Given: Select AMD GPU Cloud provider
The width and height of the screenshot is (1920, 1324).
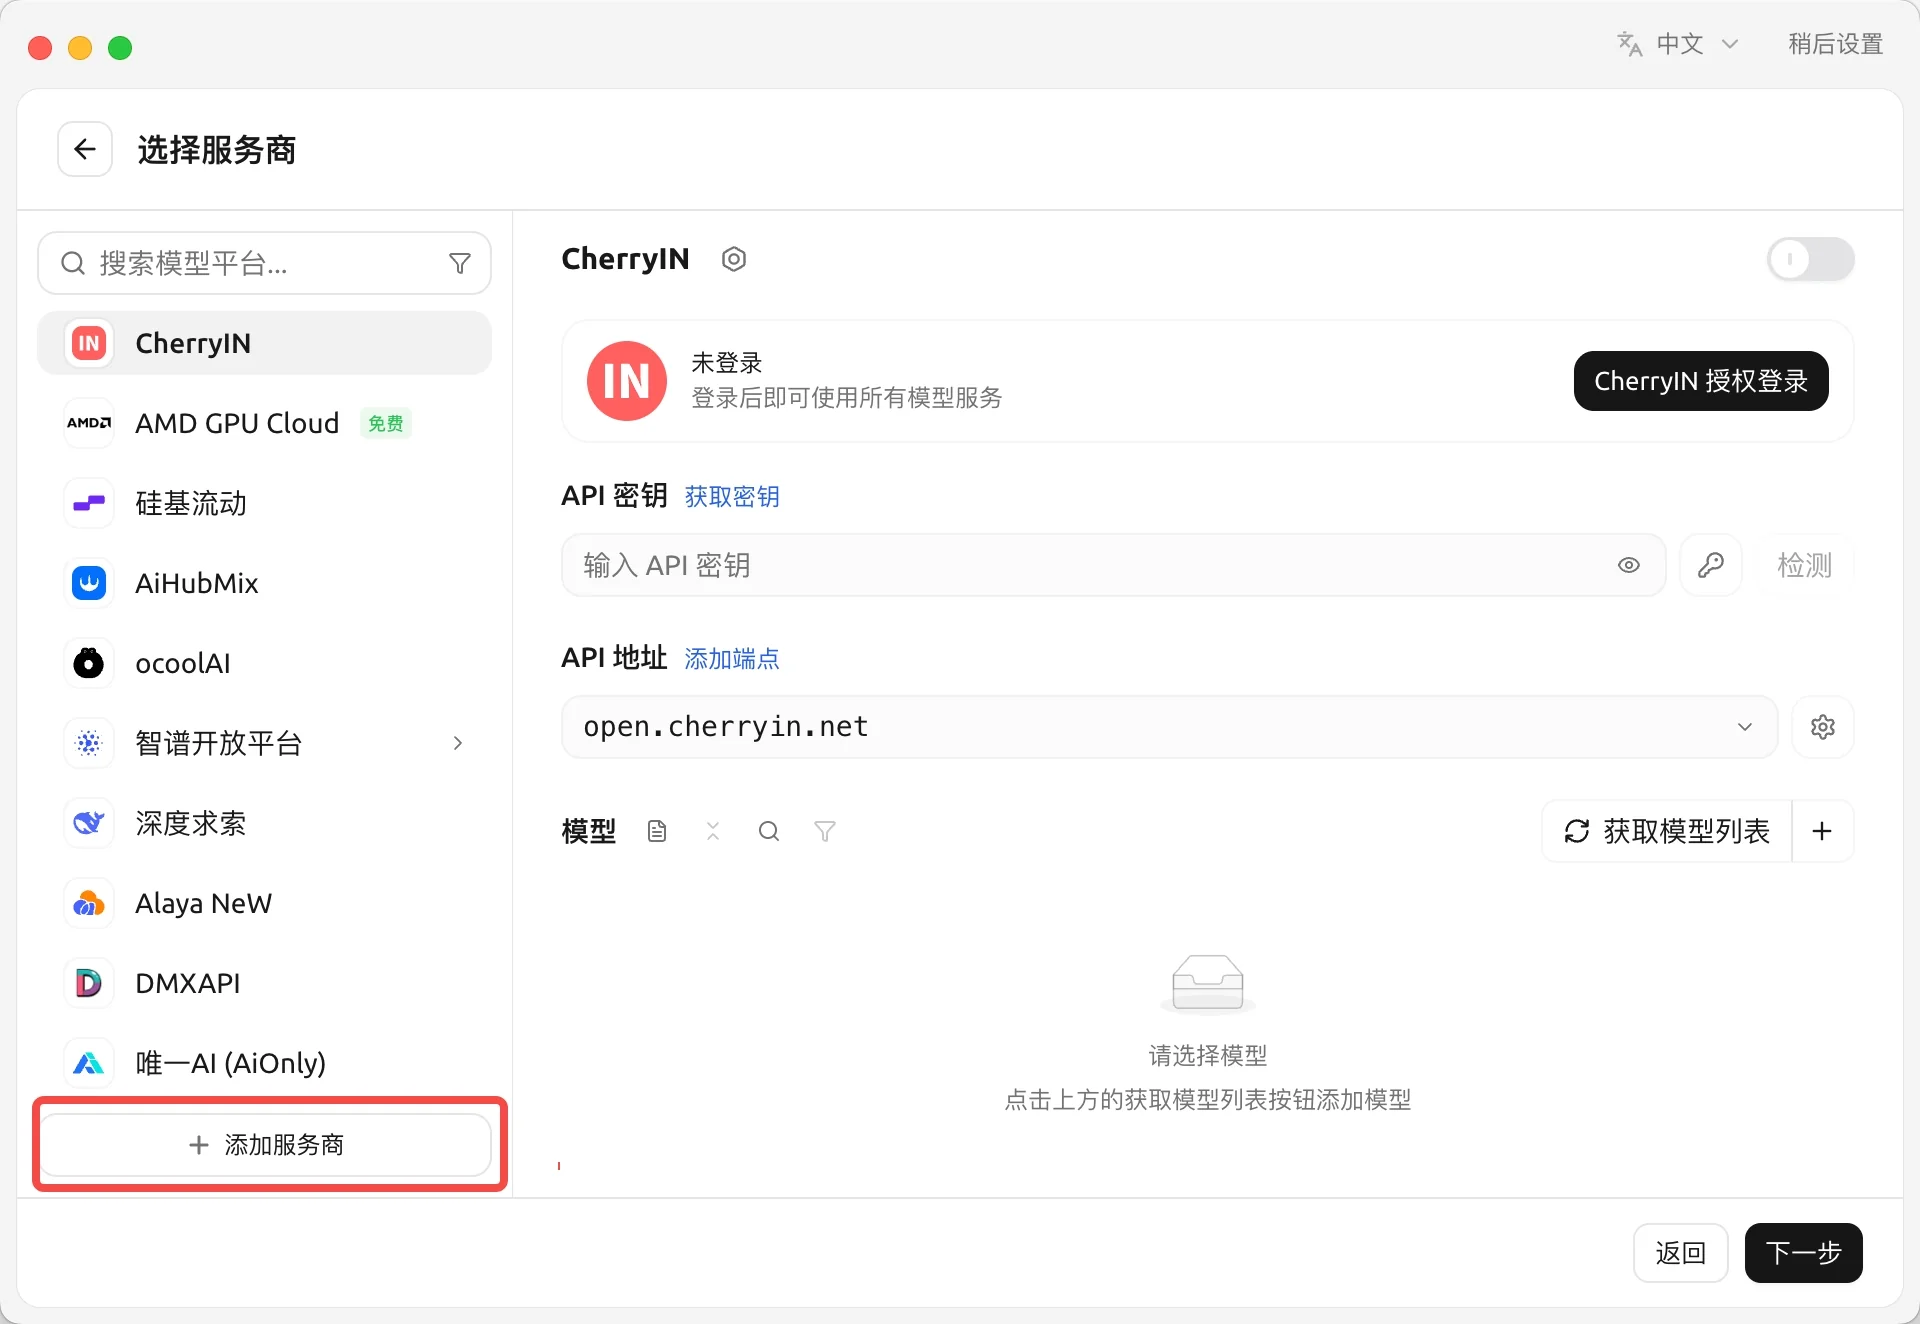Looking at the screenshot, I should [265, 423].
